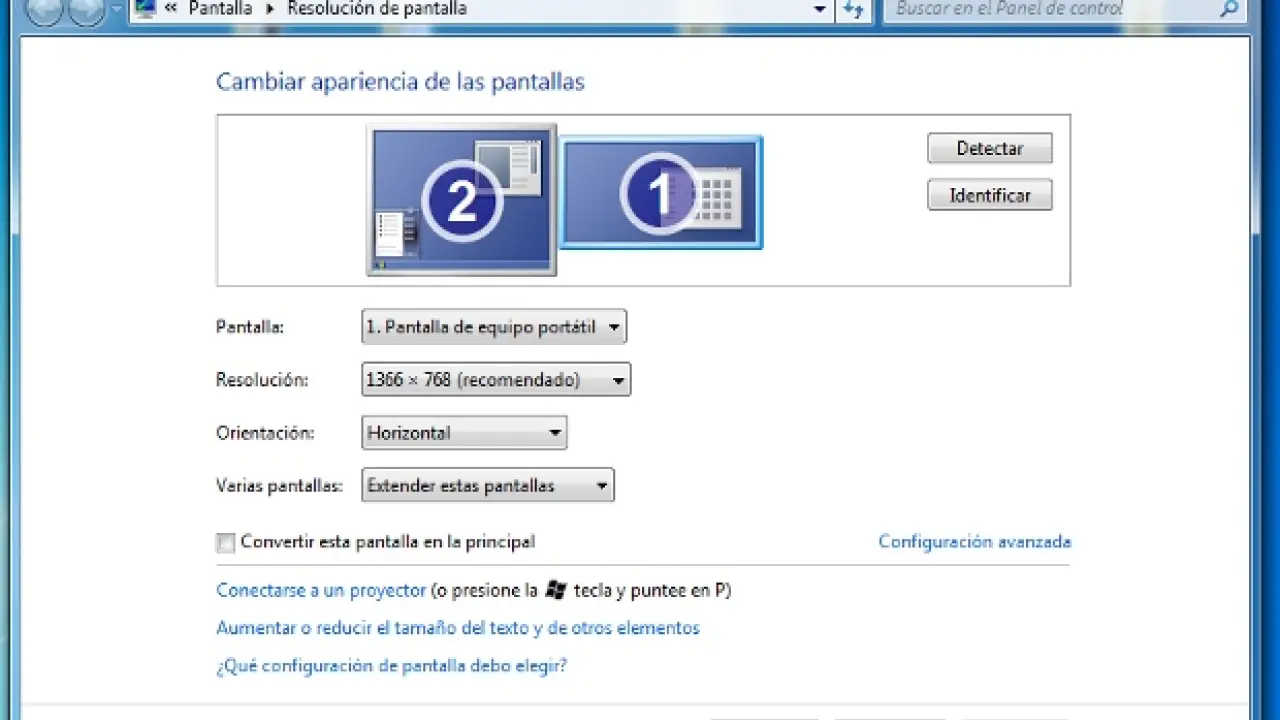1280x720 pixels.
Task: Open Aumentar o reducir el tamaño del texto link
Action: 457,628
